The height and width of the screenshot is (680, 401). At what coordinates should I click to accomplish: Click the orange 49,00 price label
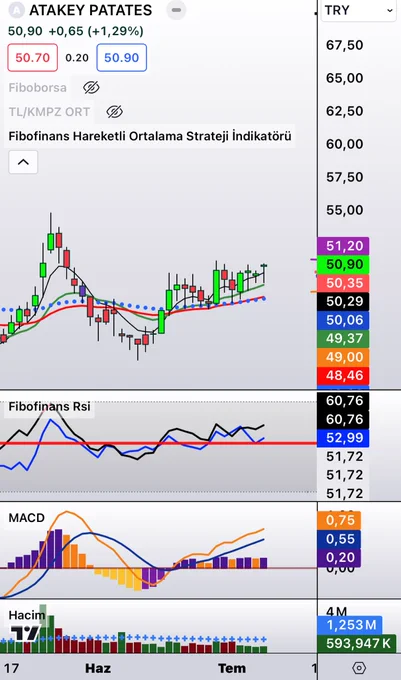343,357
